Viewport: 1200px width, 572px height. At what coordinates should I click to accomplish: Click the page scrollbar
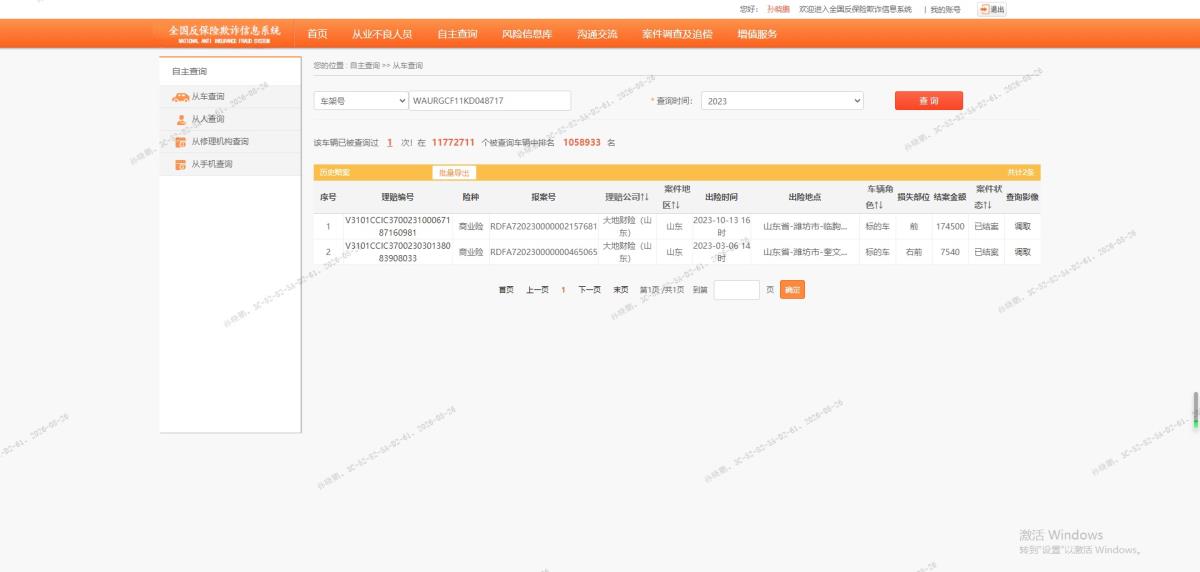point(1195,410)
